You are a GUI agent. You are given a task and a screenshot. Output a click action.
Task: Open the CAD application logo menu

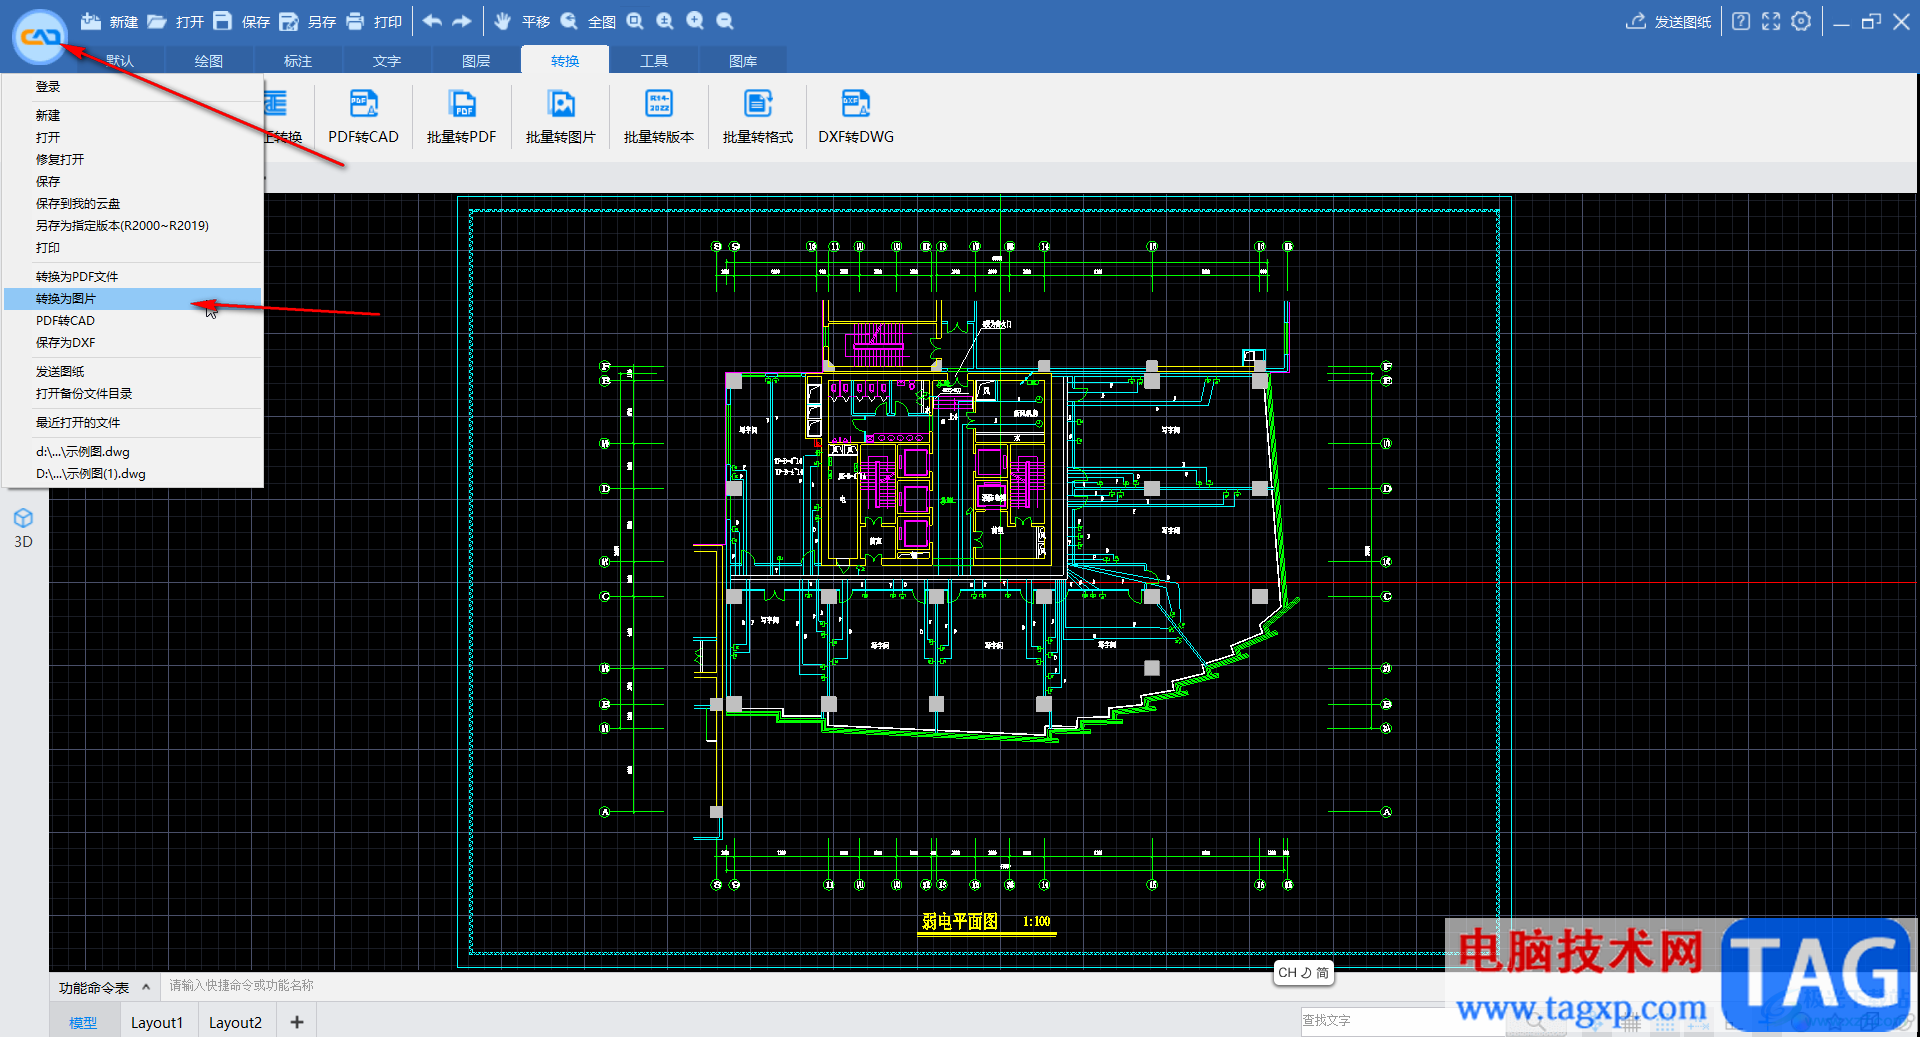[40, 37]
